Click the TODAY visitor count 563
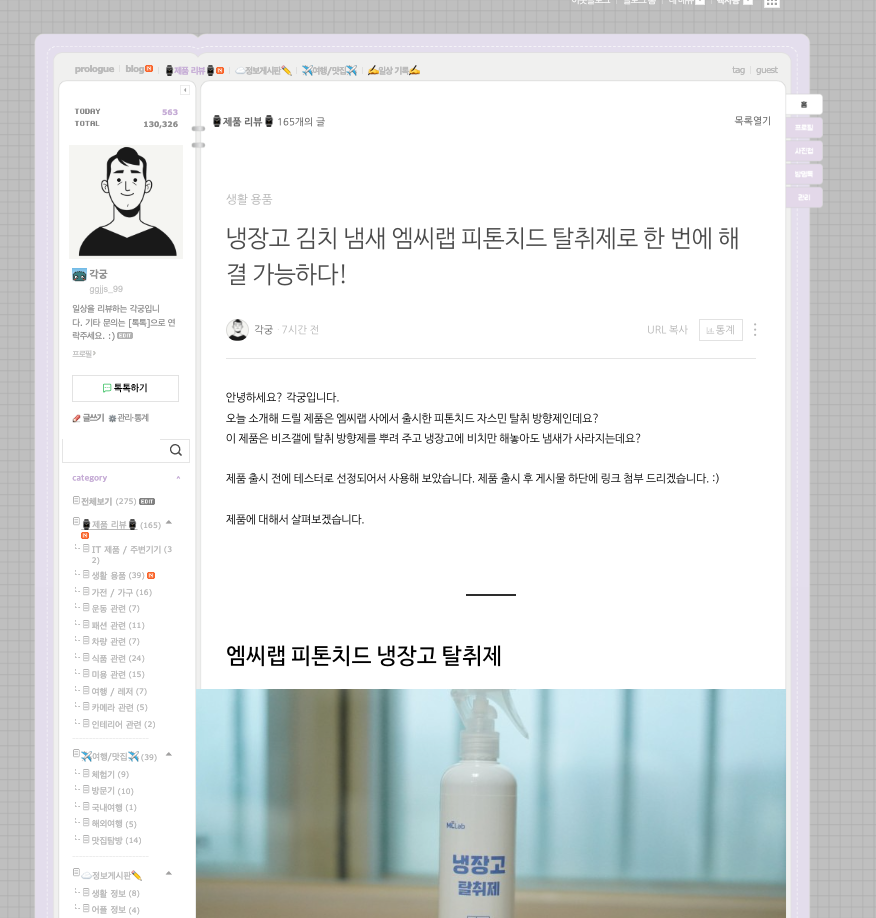Viewport: 876px width, 918px height. [x=170, y=112]
